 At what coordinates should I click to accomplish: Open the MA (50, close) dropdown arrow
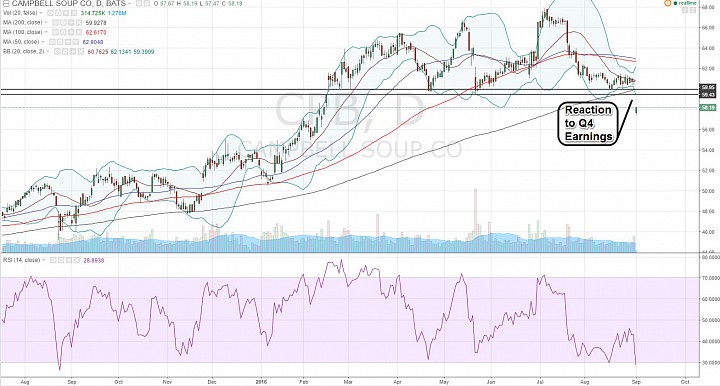(43, 42)
